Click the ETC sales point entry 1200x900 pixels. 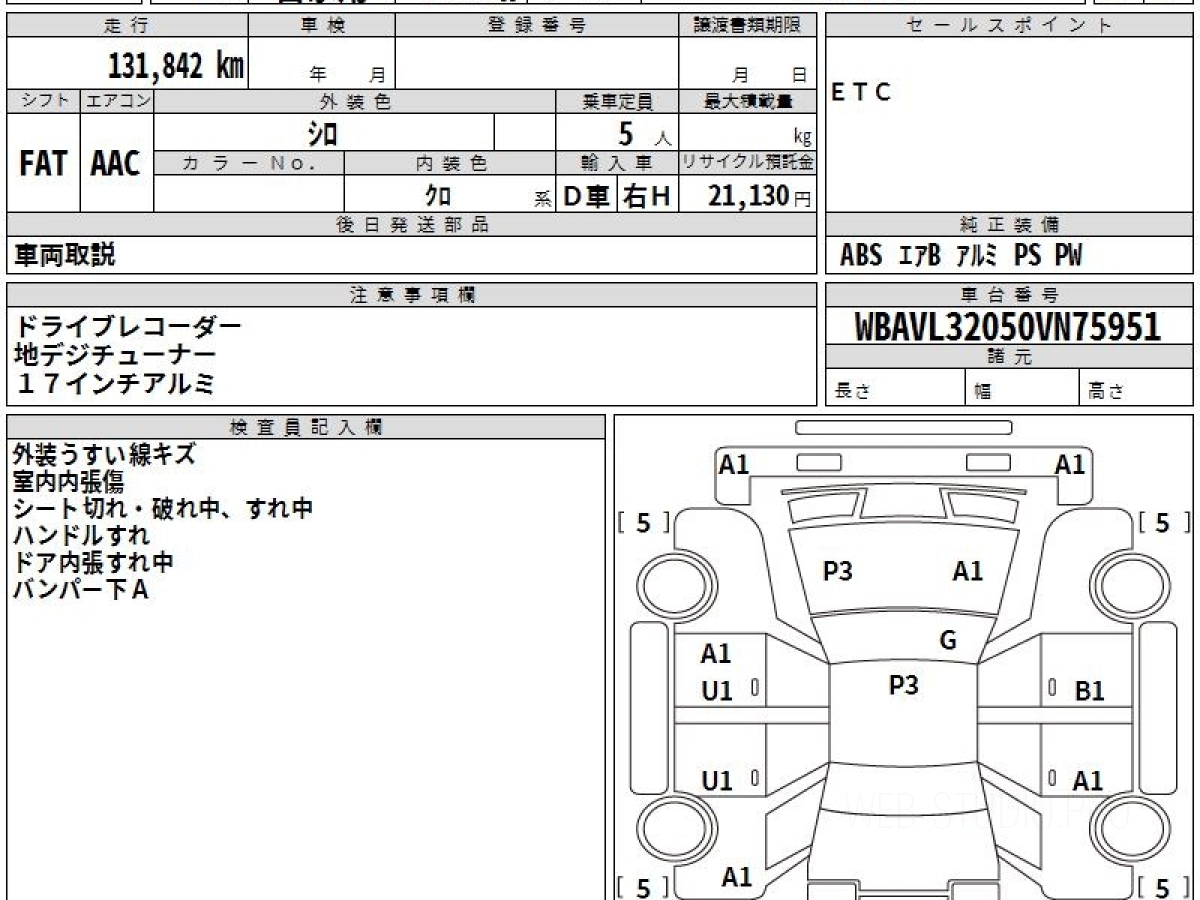tap(861, 92)
